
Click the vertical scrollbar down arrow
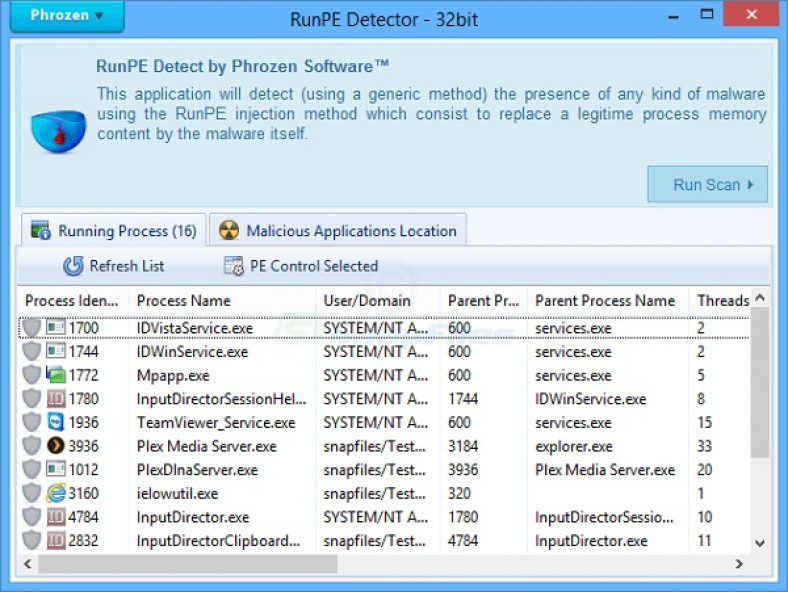760,543
